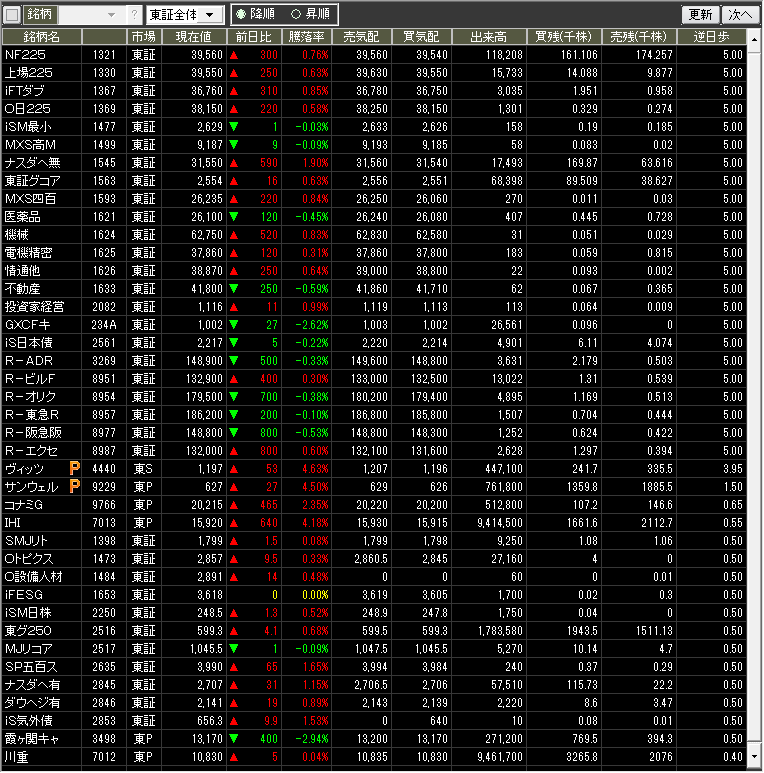Click the 逆日歩 column header
The width and height of the screenshot is (764, 773).
click(711, 37)
